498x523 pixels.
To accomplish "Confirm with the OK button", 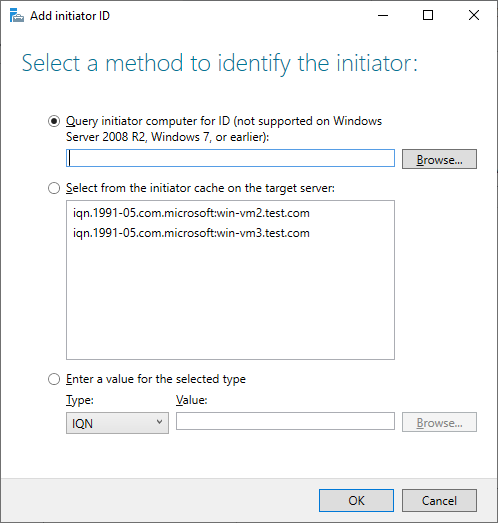I will coord(356,500).
